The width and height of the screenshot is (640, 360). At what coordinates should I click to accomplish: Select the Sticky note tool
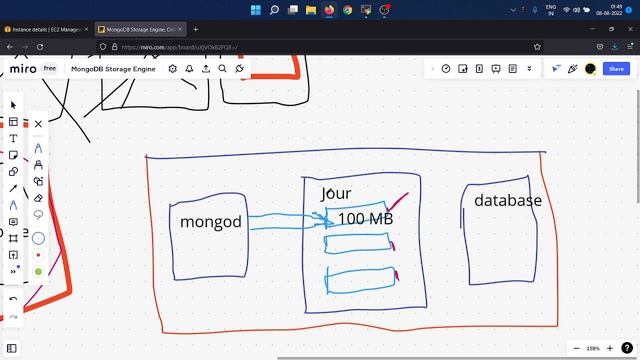pos(13,155)
